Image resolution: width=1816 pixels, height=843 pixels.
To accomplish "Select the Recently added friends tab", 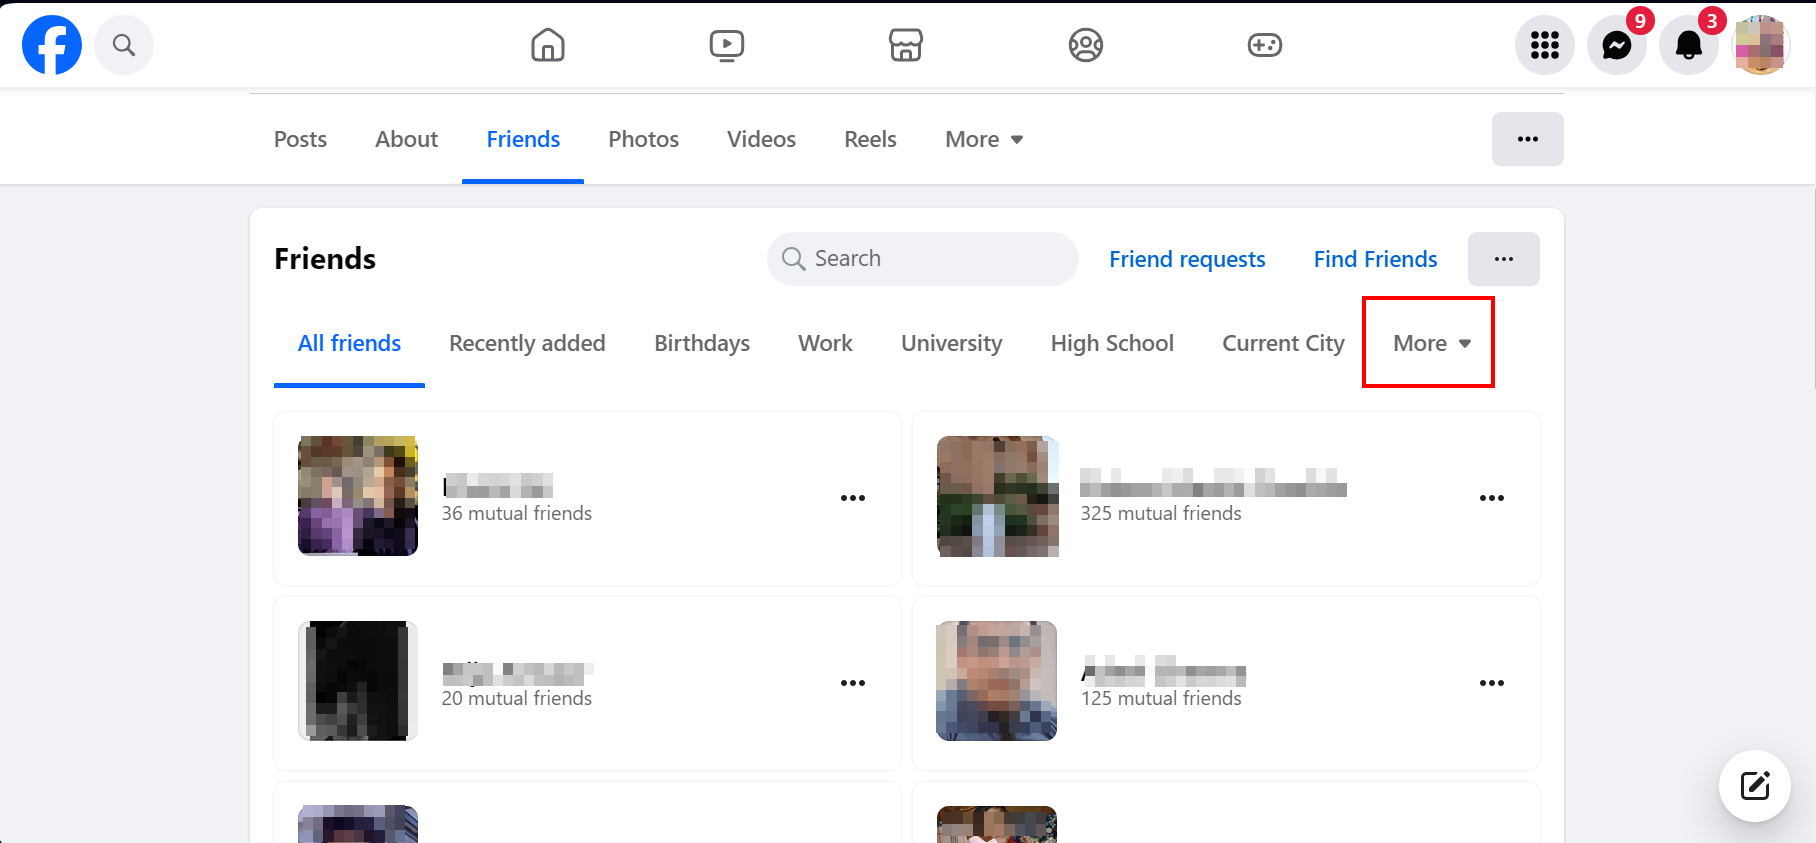I will pos(527,343).
